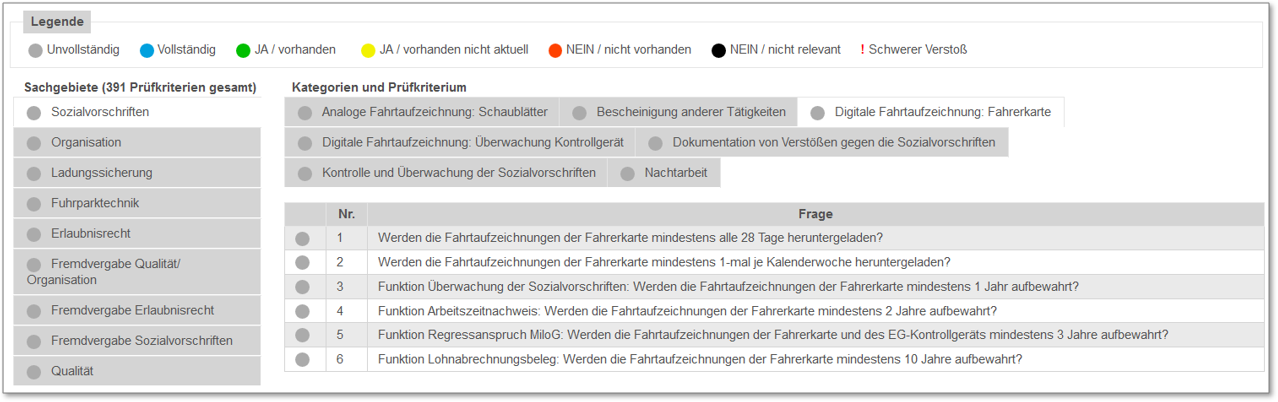Click the gray status dot for question 1

(303, 238)
